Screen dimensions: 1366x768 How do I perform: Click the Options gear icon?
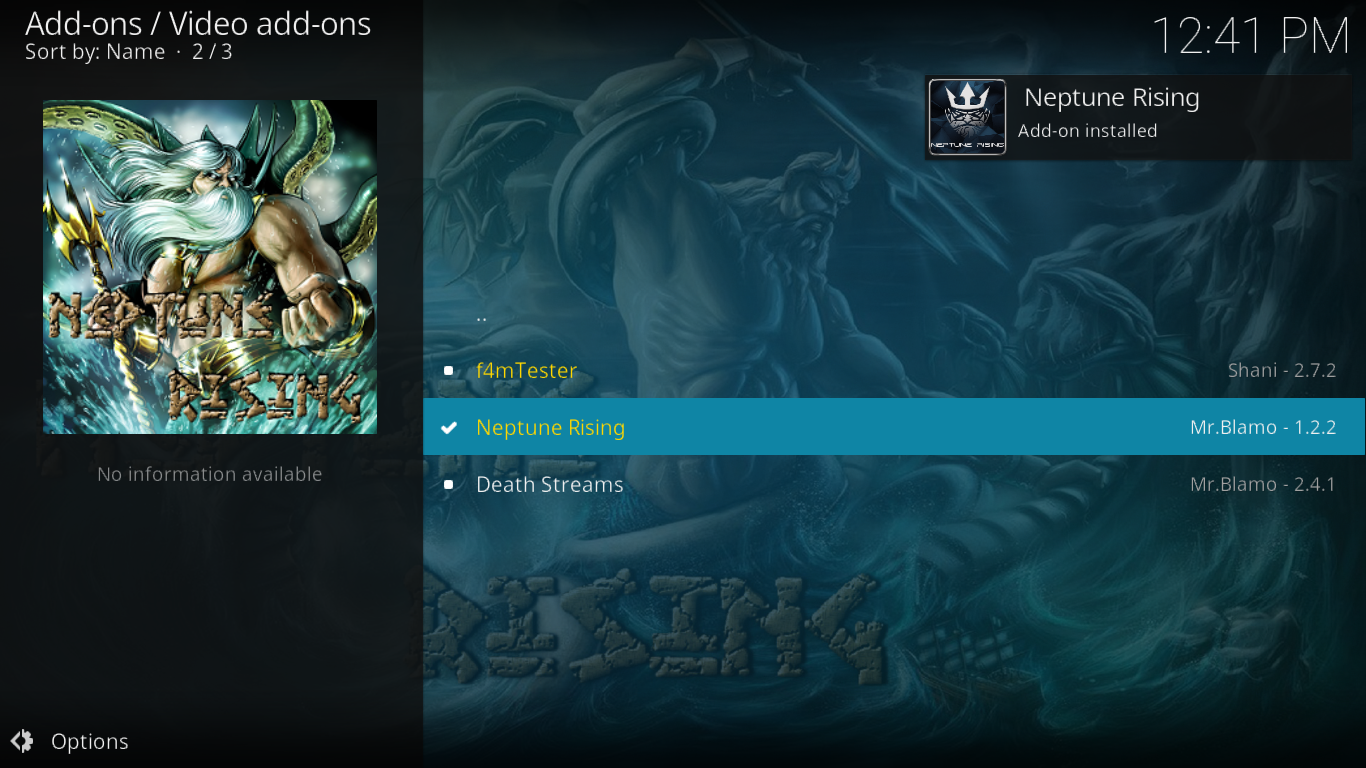click(x=22, y=741)
